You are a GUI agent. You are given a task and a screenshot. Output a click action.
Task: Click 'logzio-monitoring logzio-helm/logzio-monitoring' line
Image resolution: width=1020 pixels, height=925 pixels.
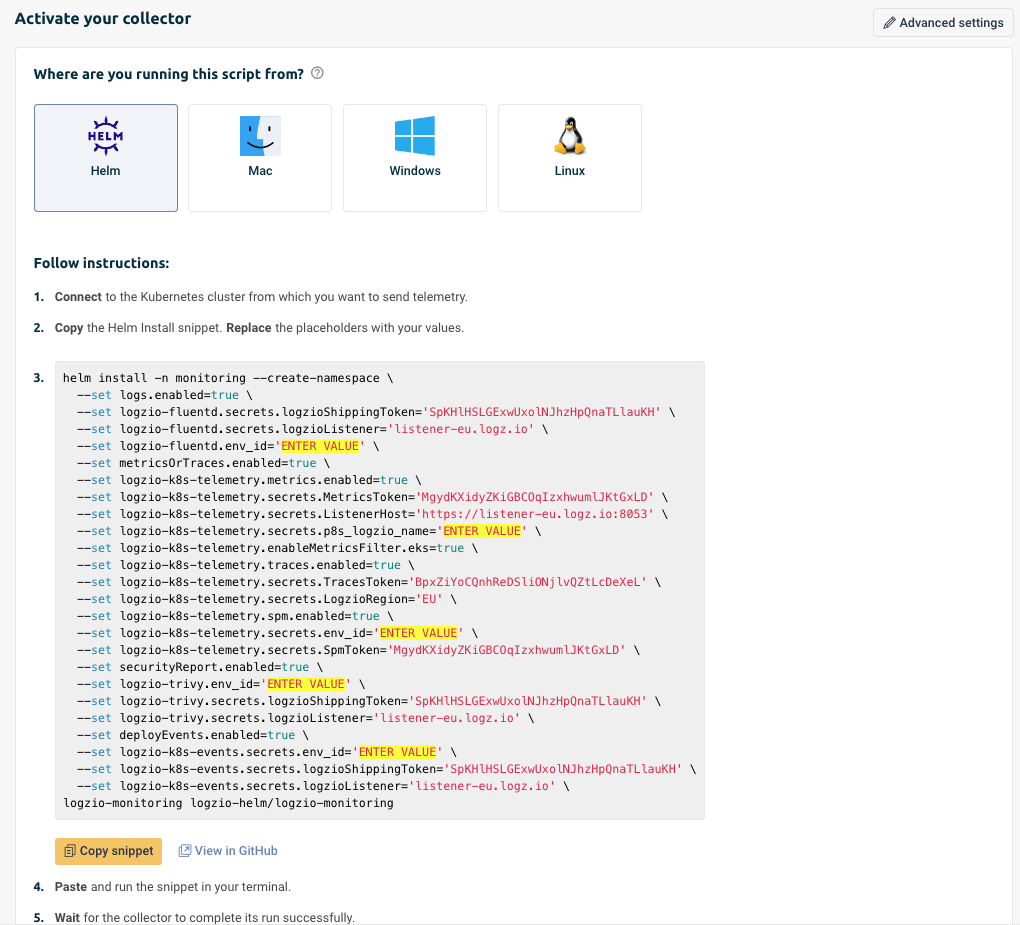click(228, 803)
